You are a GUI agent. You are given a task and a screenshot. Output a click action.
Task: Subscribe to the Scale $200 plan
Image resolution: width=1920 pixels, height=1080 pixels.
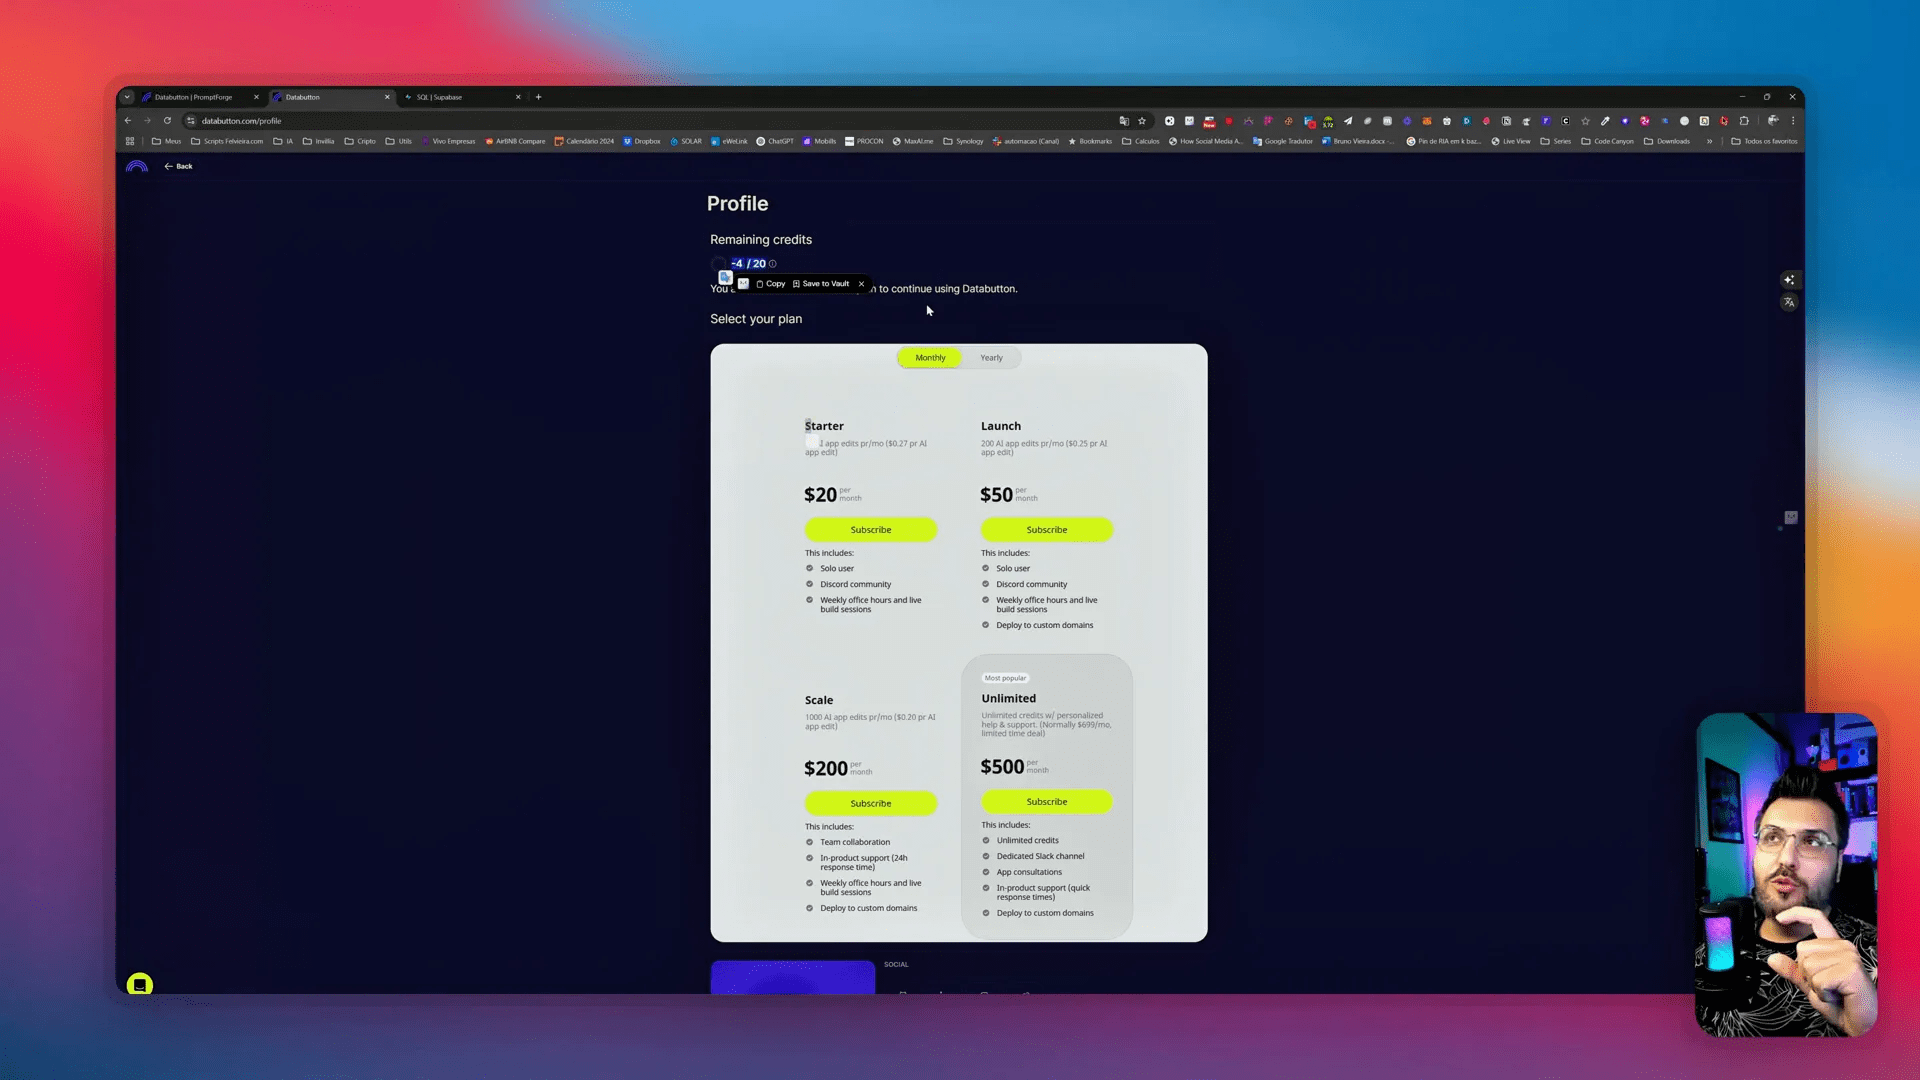[x=871, y=804]
